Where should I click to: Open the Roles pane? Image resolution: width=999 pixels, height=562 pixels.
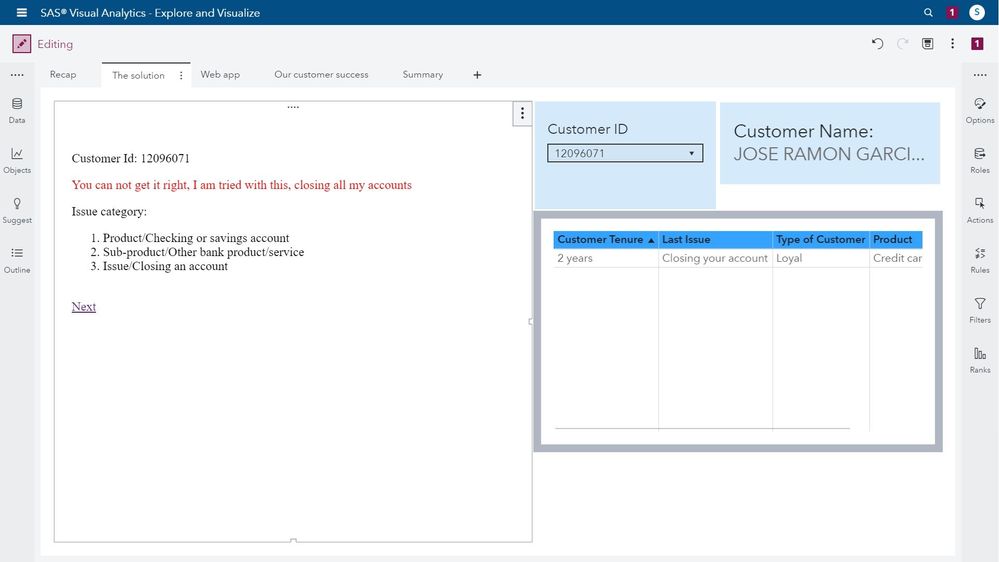click(x=979, y=159)
